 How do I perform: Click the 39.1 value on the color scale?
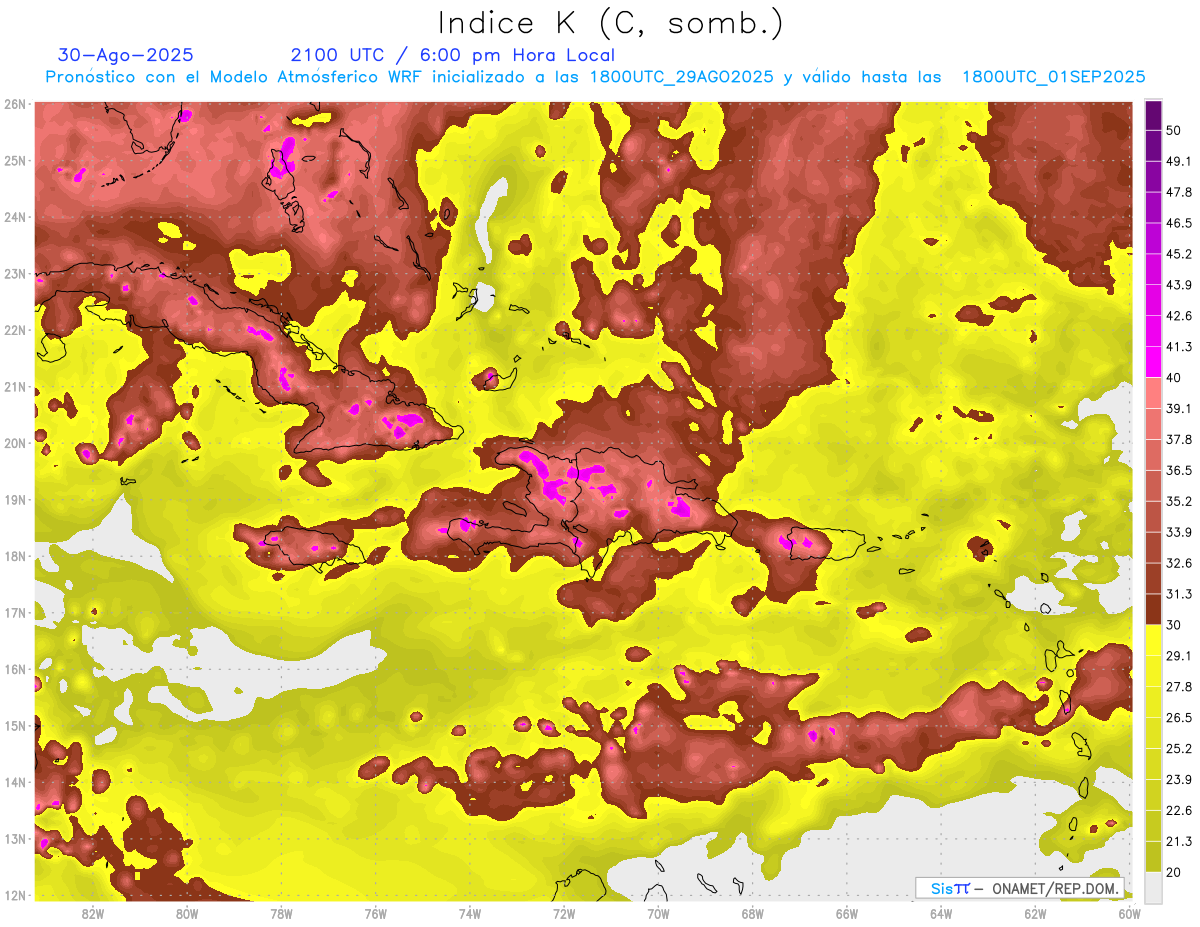click(x=1178, y=408)
